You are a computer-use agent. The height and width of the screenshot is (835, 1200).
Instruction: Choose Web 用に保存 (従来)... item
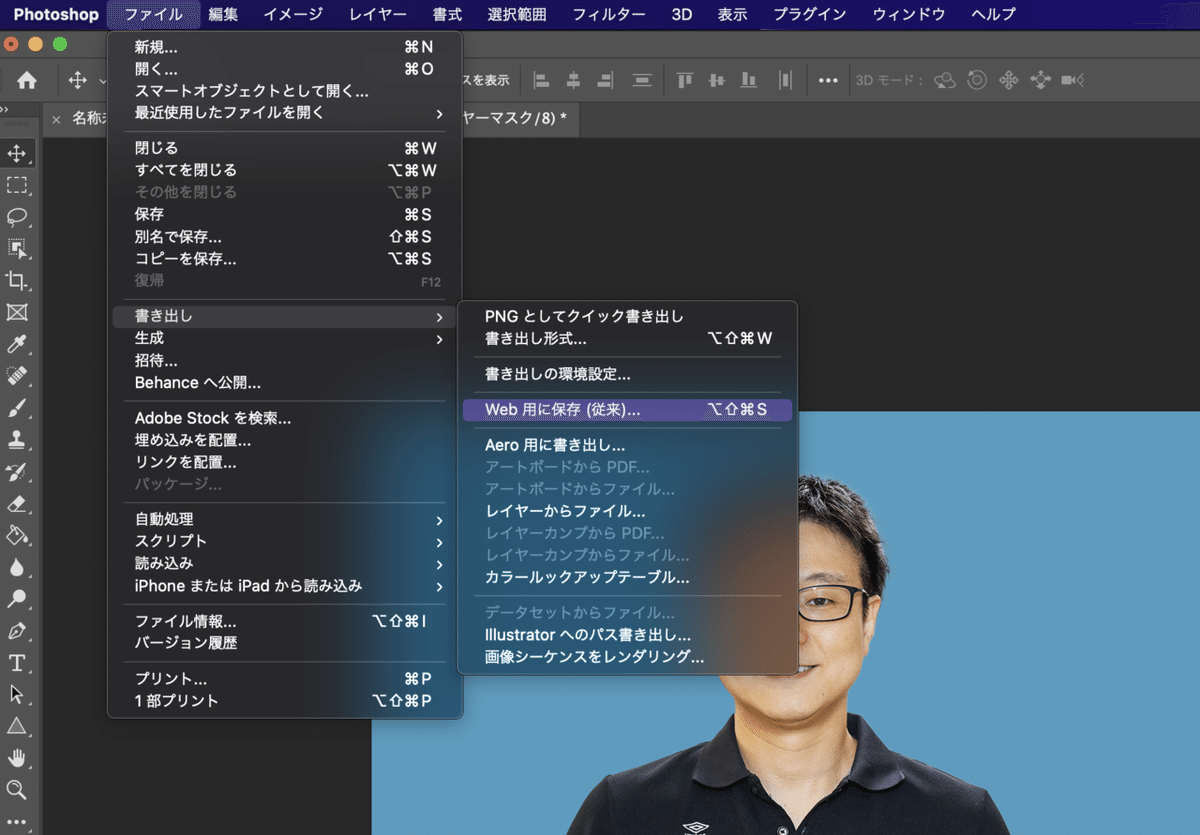click(x=626, y=410)
